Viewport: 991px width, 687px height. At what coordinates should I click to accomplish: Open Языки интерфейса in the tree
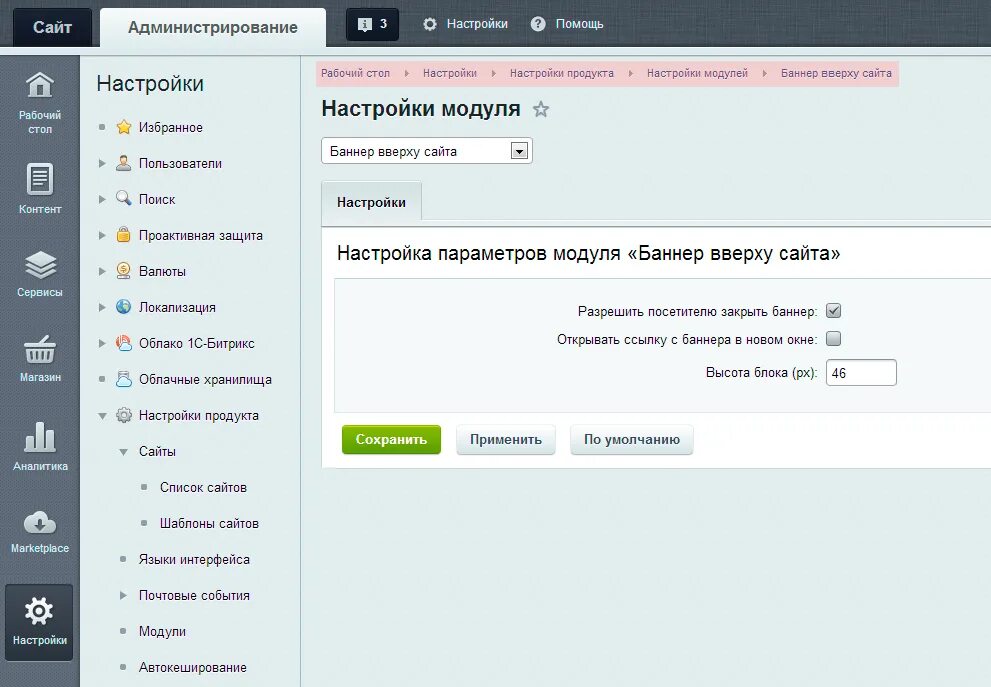(x=194, y=559)
